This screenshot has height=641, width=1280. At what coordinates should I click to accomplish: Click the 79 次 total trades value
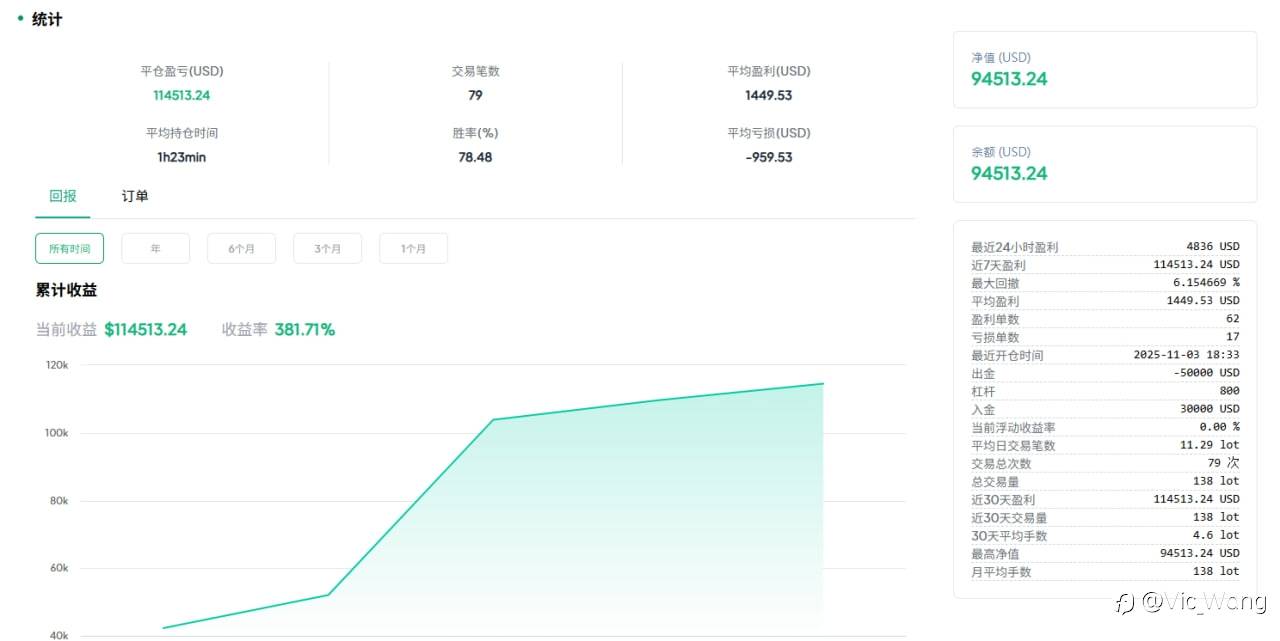(1224, 463)
